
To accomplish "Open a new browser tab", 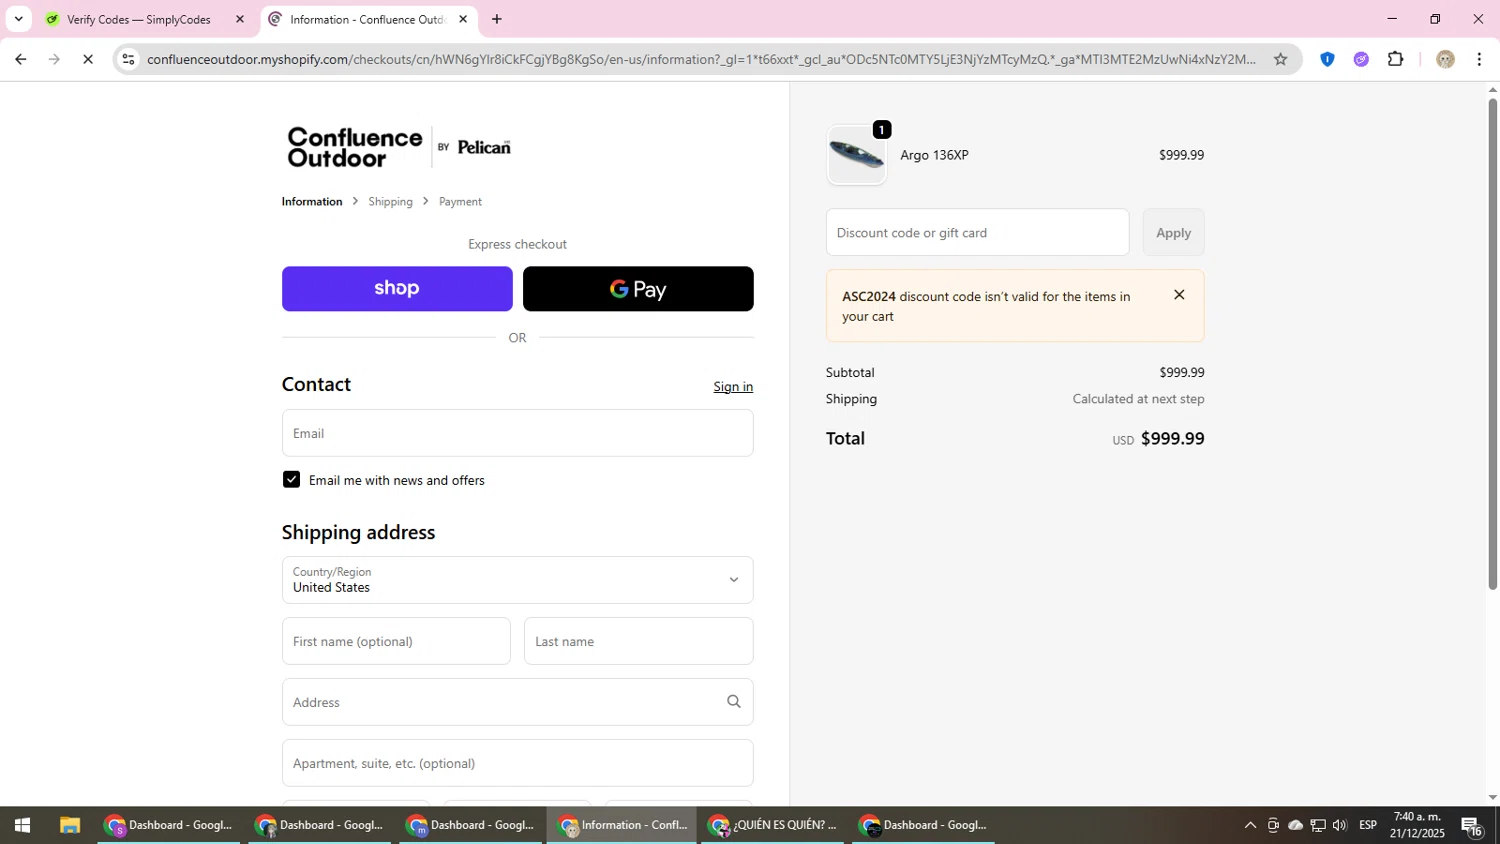I will pos(497,19).
